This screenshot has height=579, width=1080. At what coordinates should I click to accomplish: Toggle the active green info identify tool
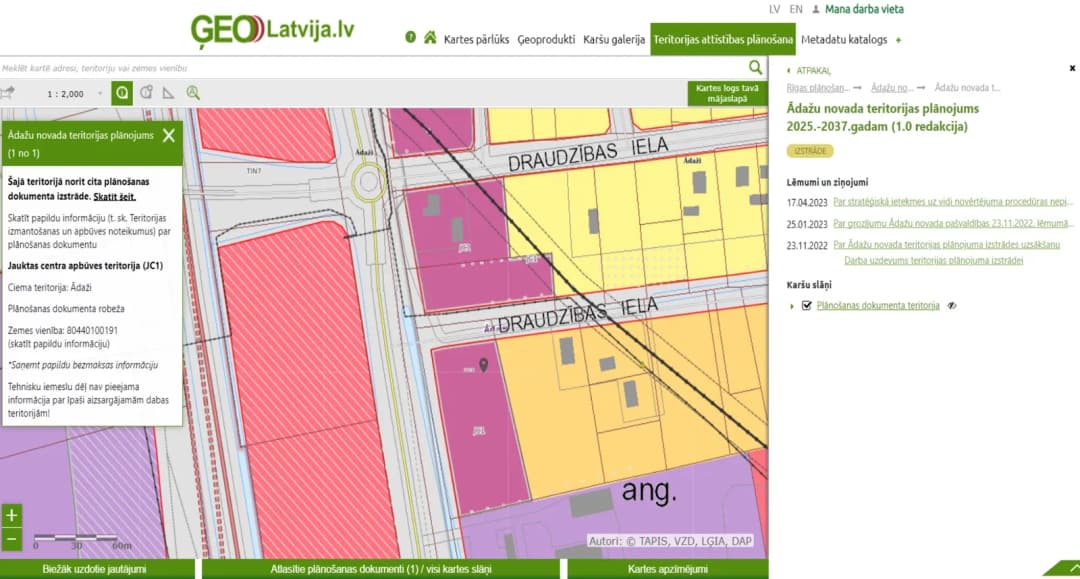pos(122,93)
